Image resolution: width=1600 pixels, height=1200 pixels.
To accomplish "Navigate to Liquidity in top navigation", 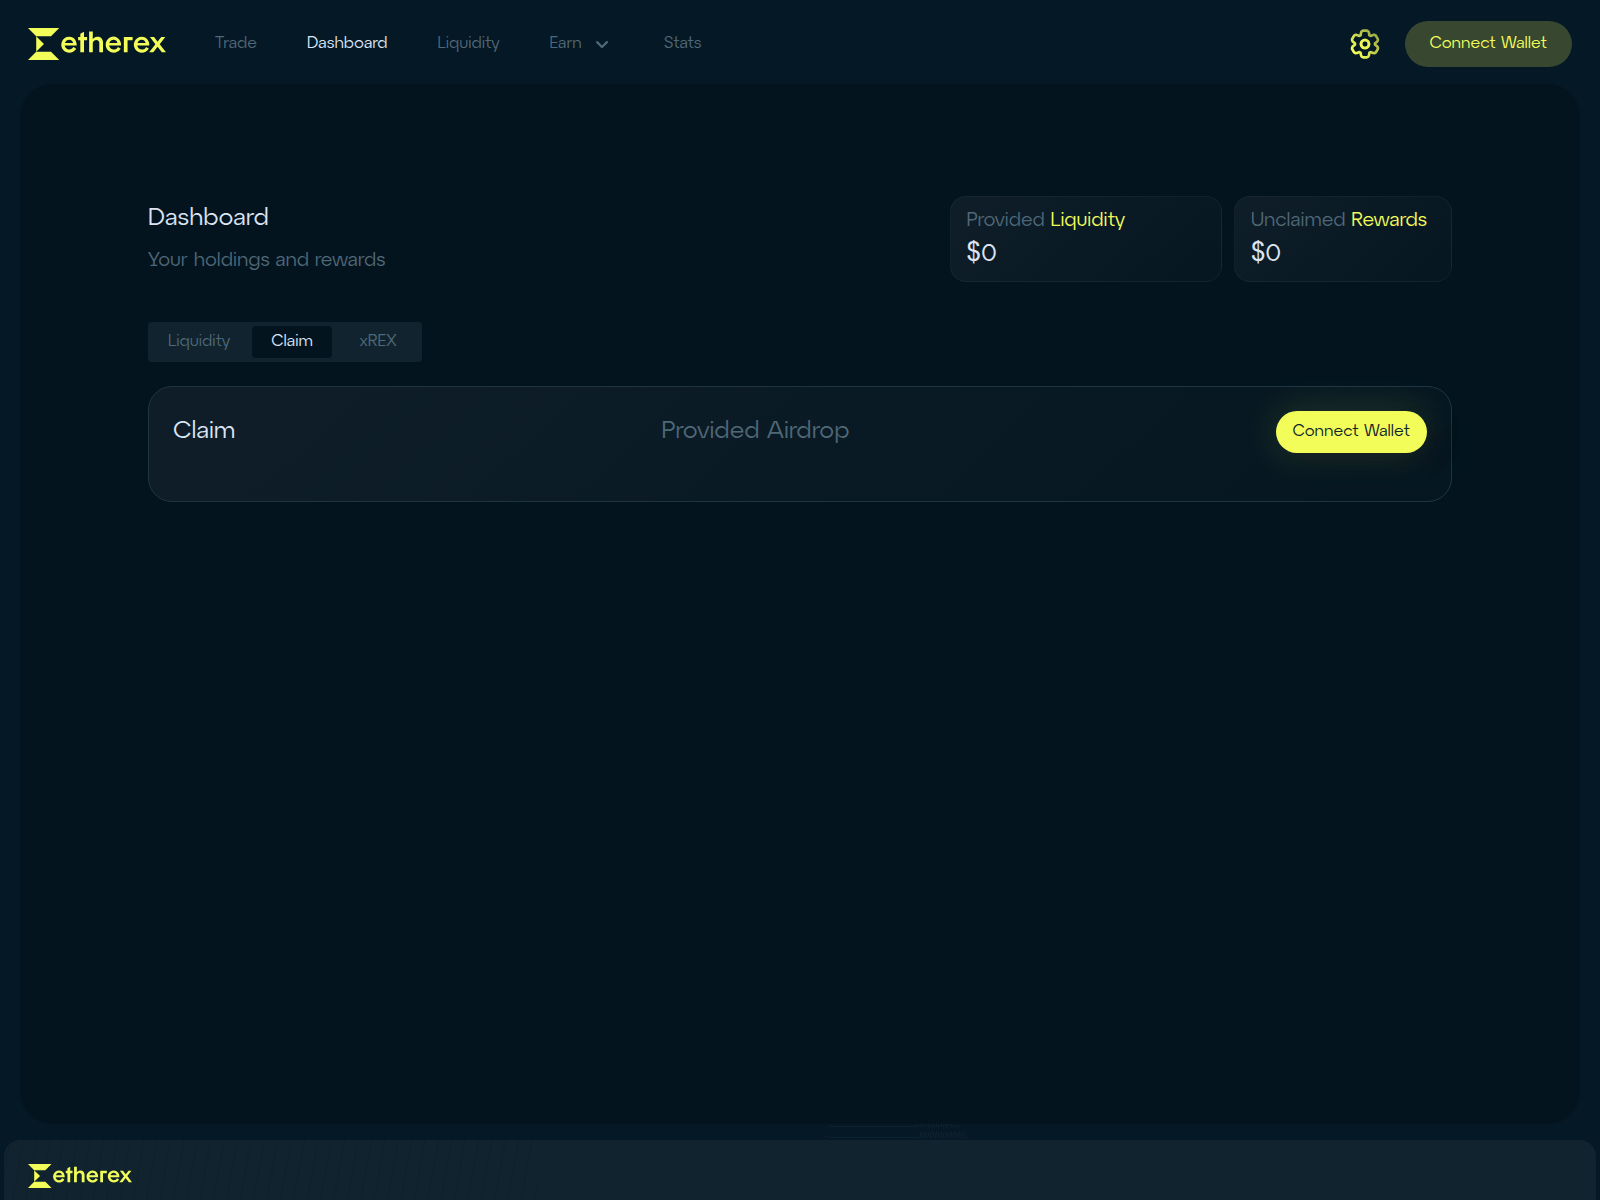I will [x=468, y=43].
